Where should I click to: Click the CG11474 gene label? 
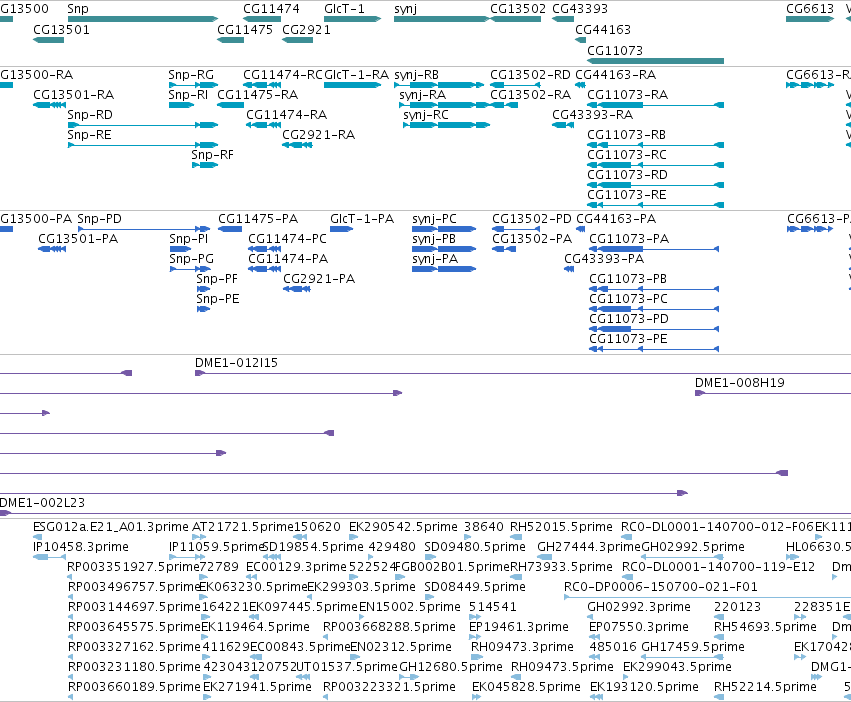(271, 9)
